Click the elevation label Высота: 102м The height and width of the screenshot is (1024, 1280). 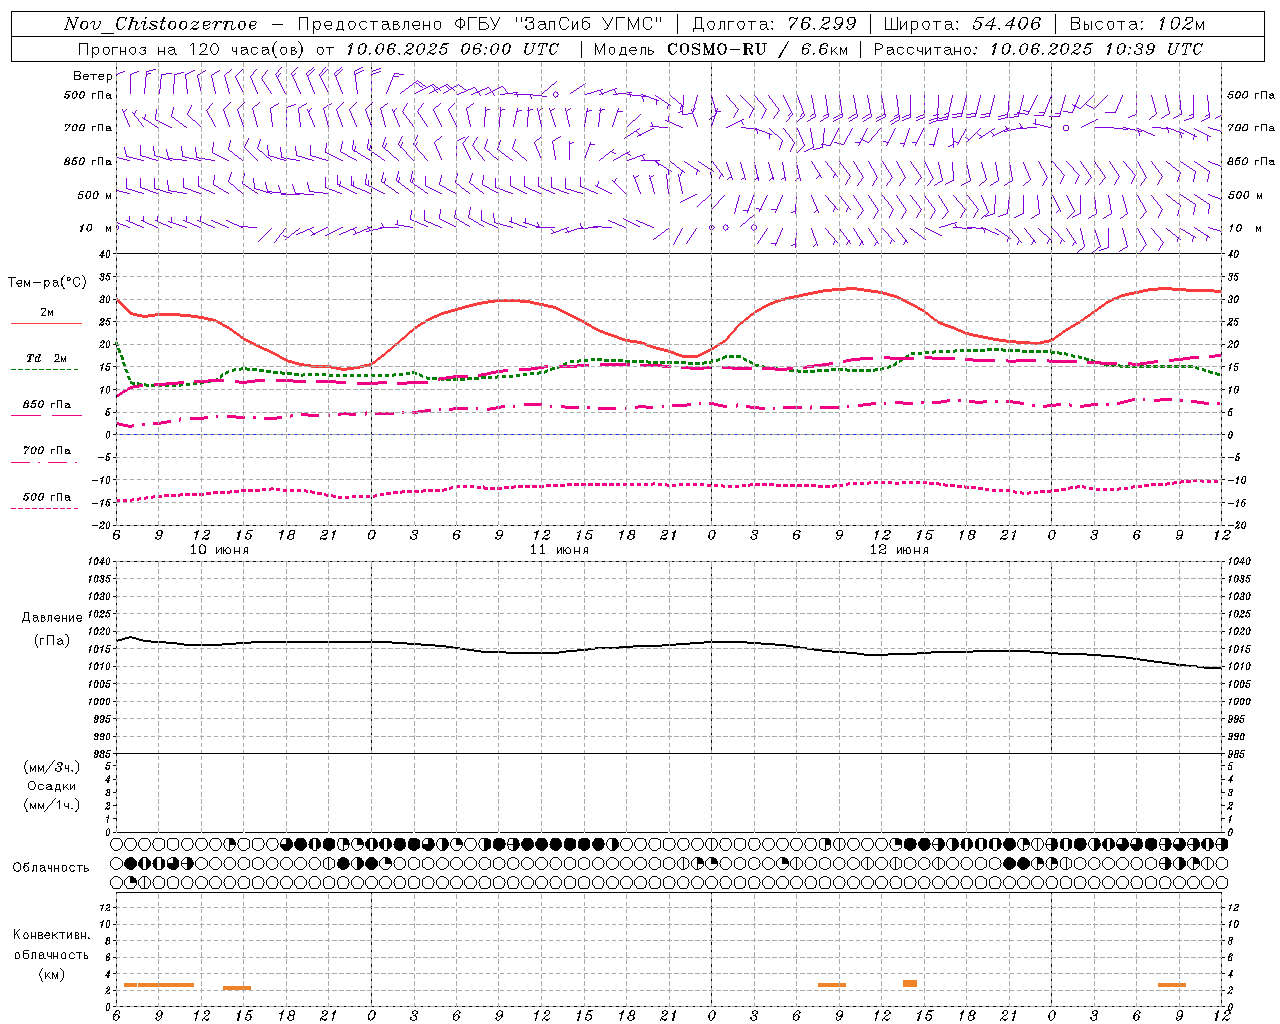[1137, 24]
